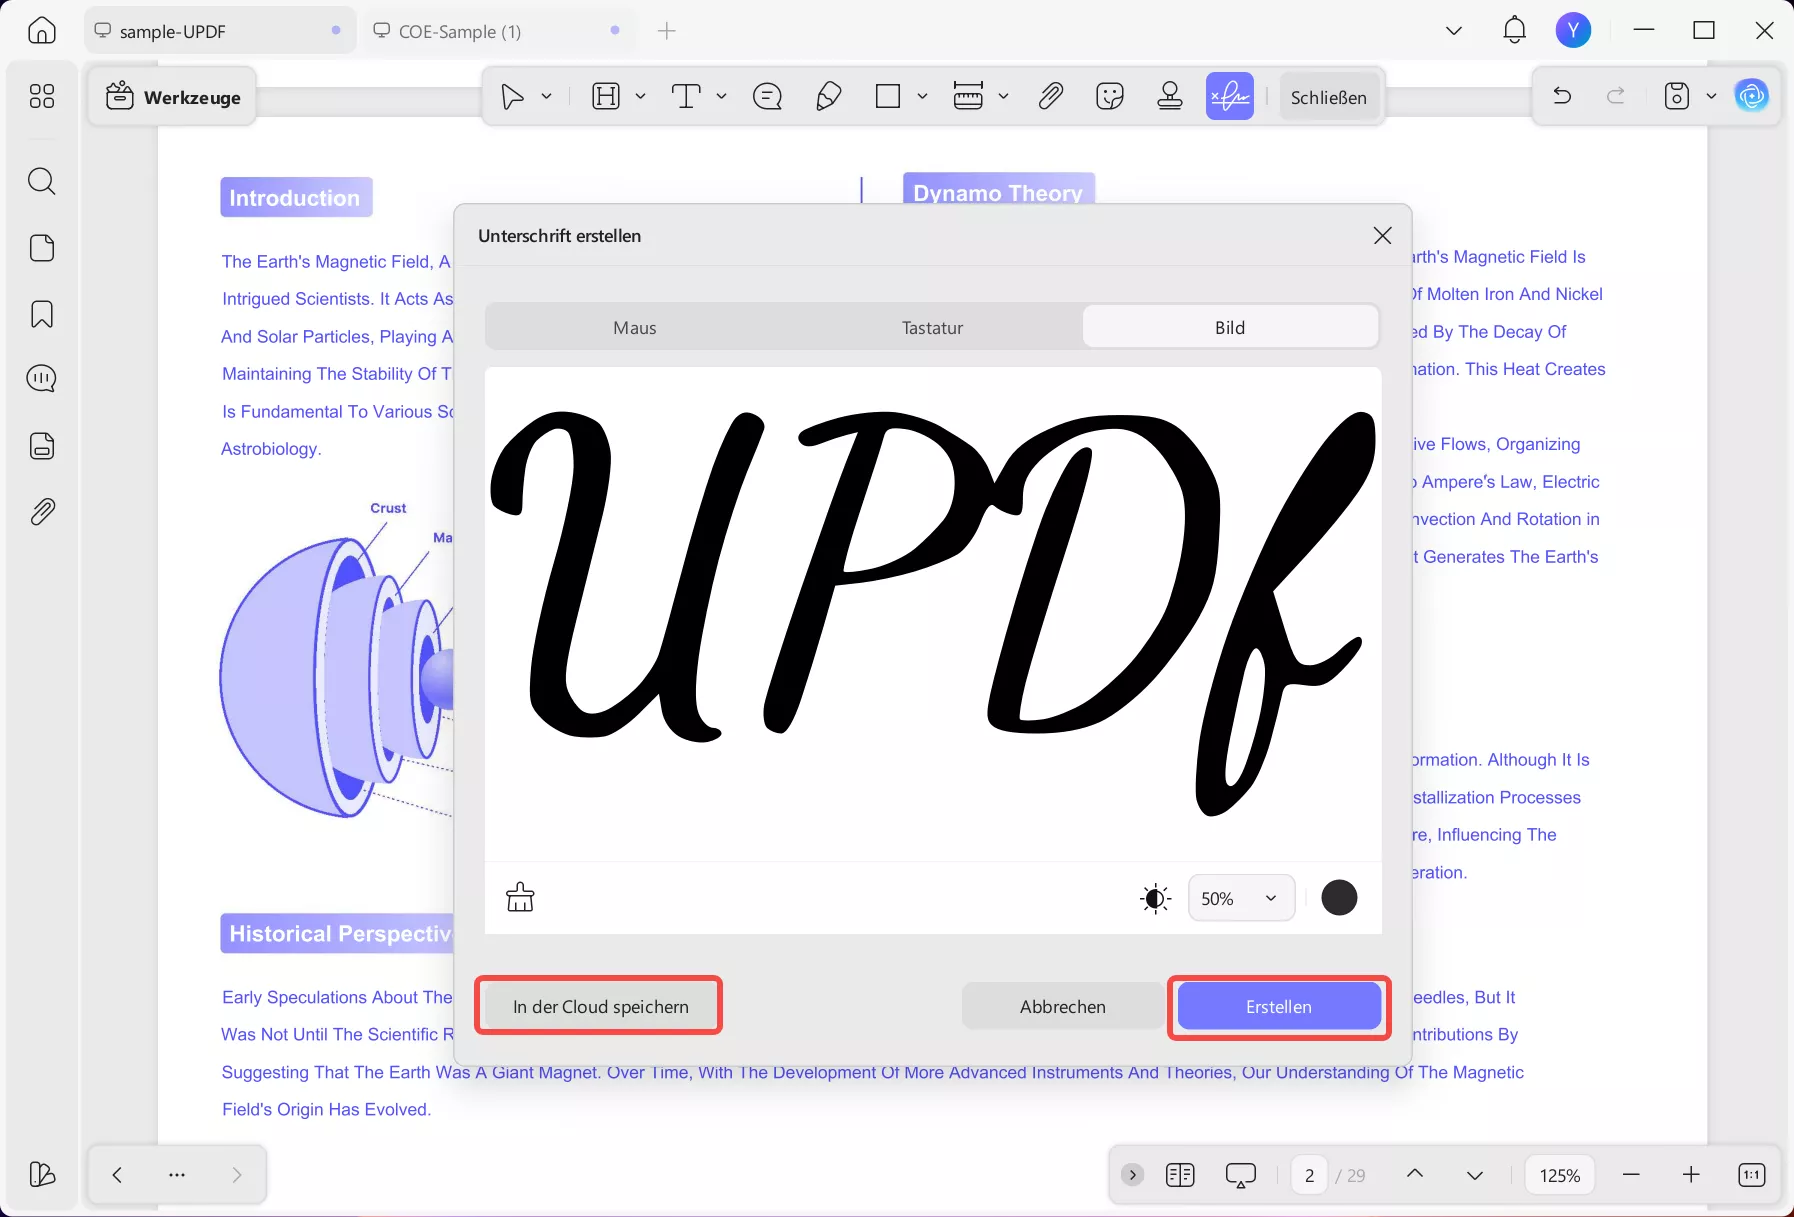Screen dimensions: 1794x1217
Task: Expand the measure tool dropdown arrow
Action: click(1003, 97)
